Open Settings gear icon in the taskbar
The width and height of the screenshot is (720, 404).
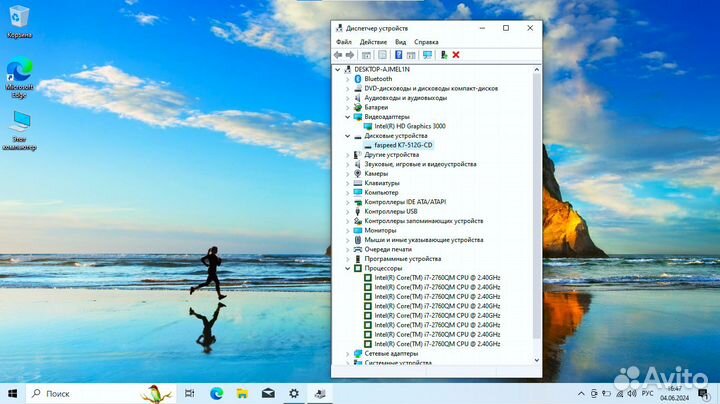pyautogui.click(x=293, y=394)
